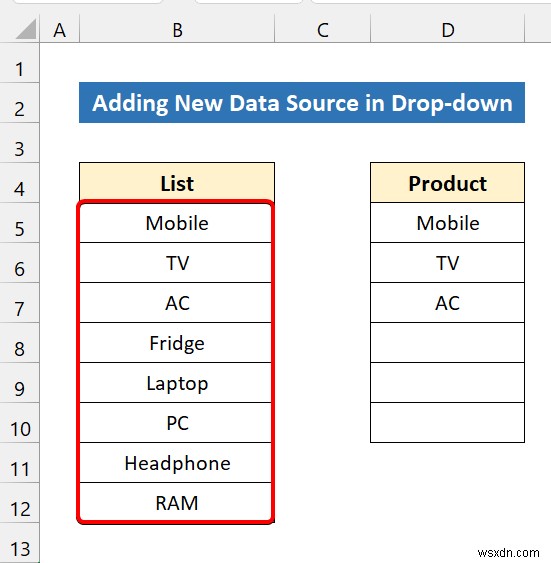
Task: Select the 'PC' cell
Action: [x=177, y=423]
